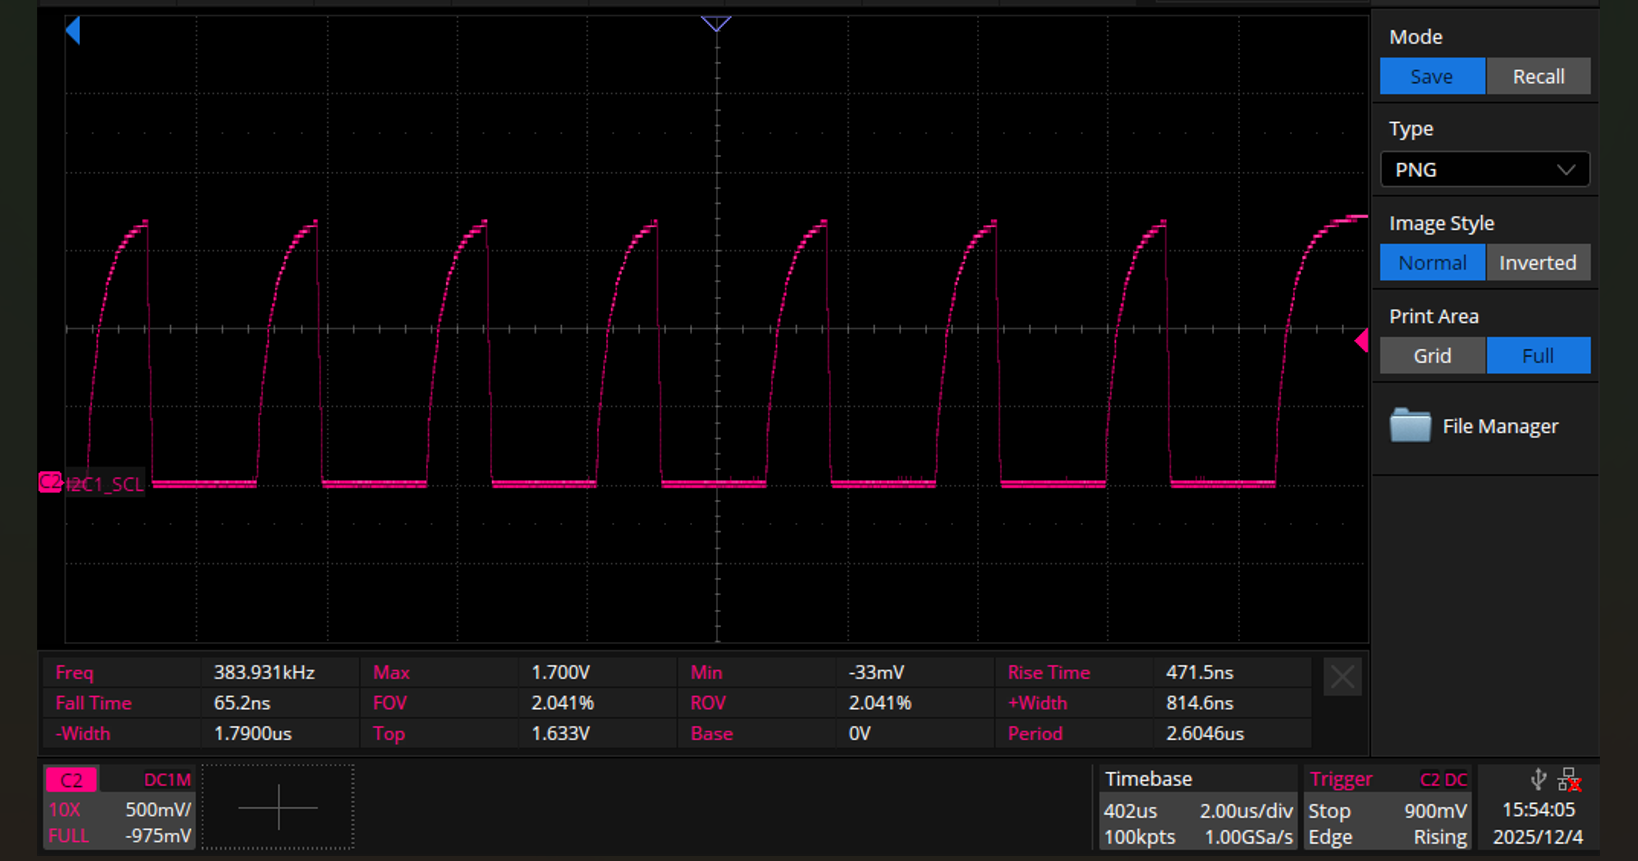Click the empty channel crosshair box
Viewport: 1638px width, 861px height.
(x=278, y=807)
